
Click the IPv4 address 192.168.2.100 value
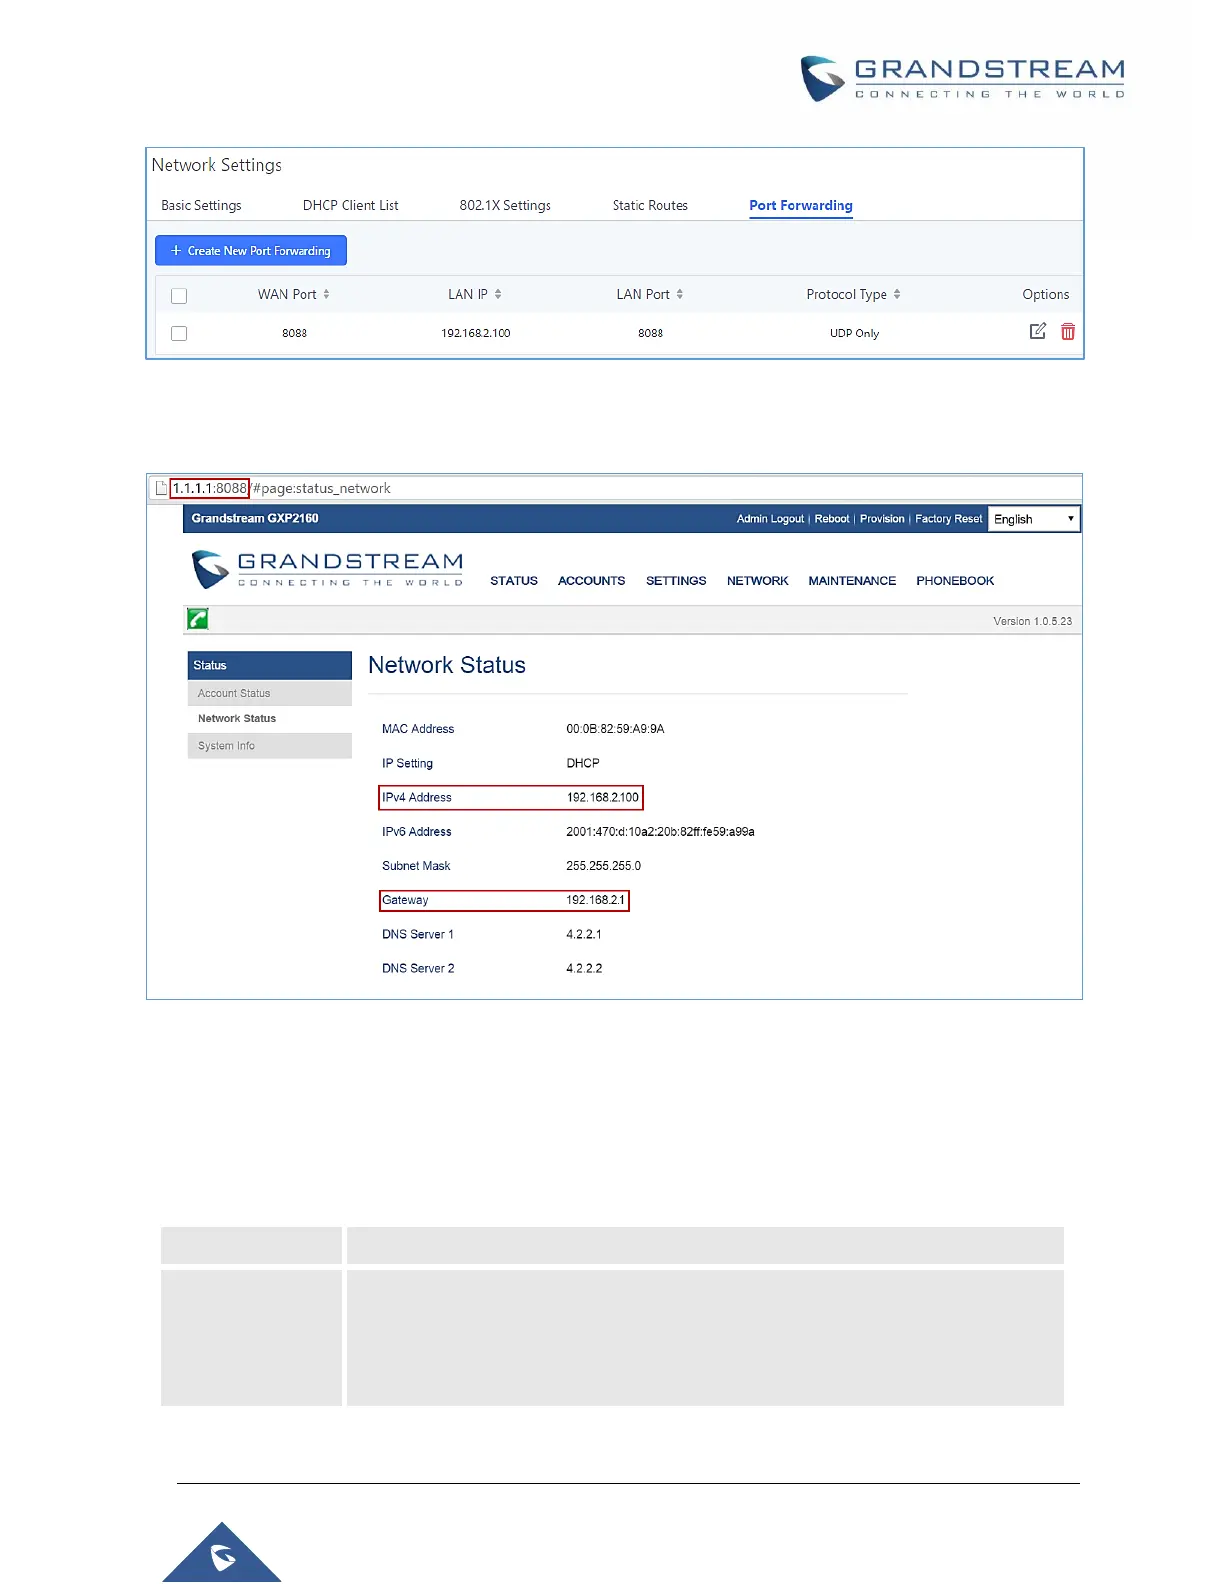(602, 798)
